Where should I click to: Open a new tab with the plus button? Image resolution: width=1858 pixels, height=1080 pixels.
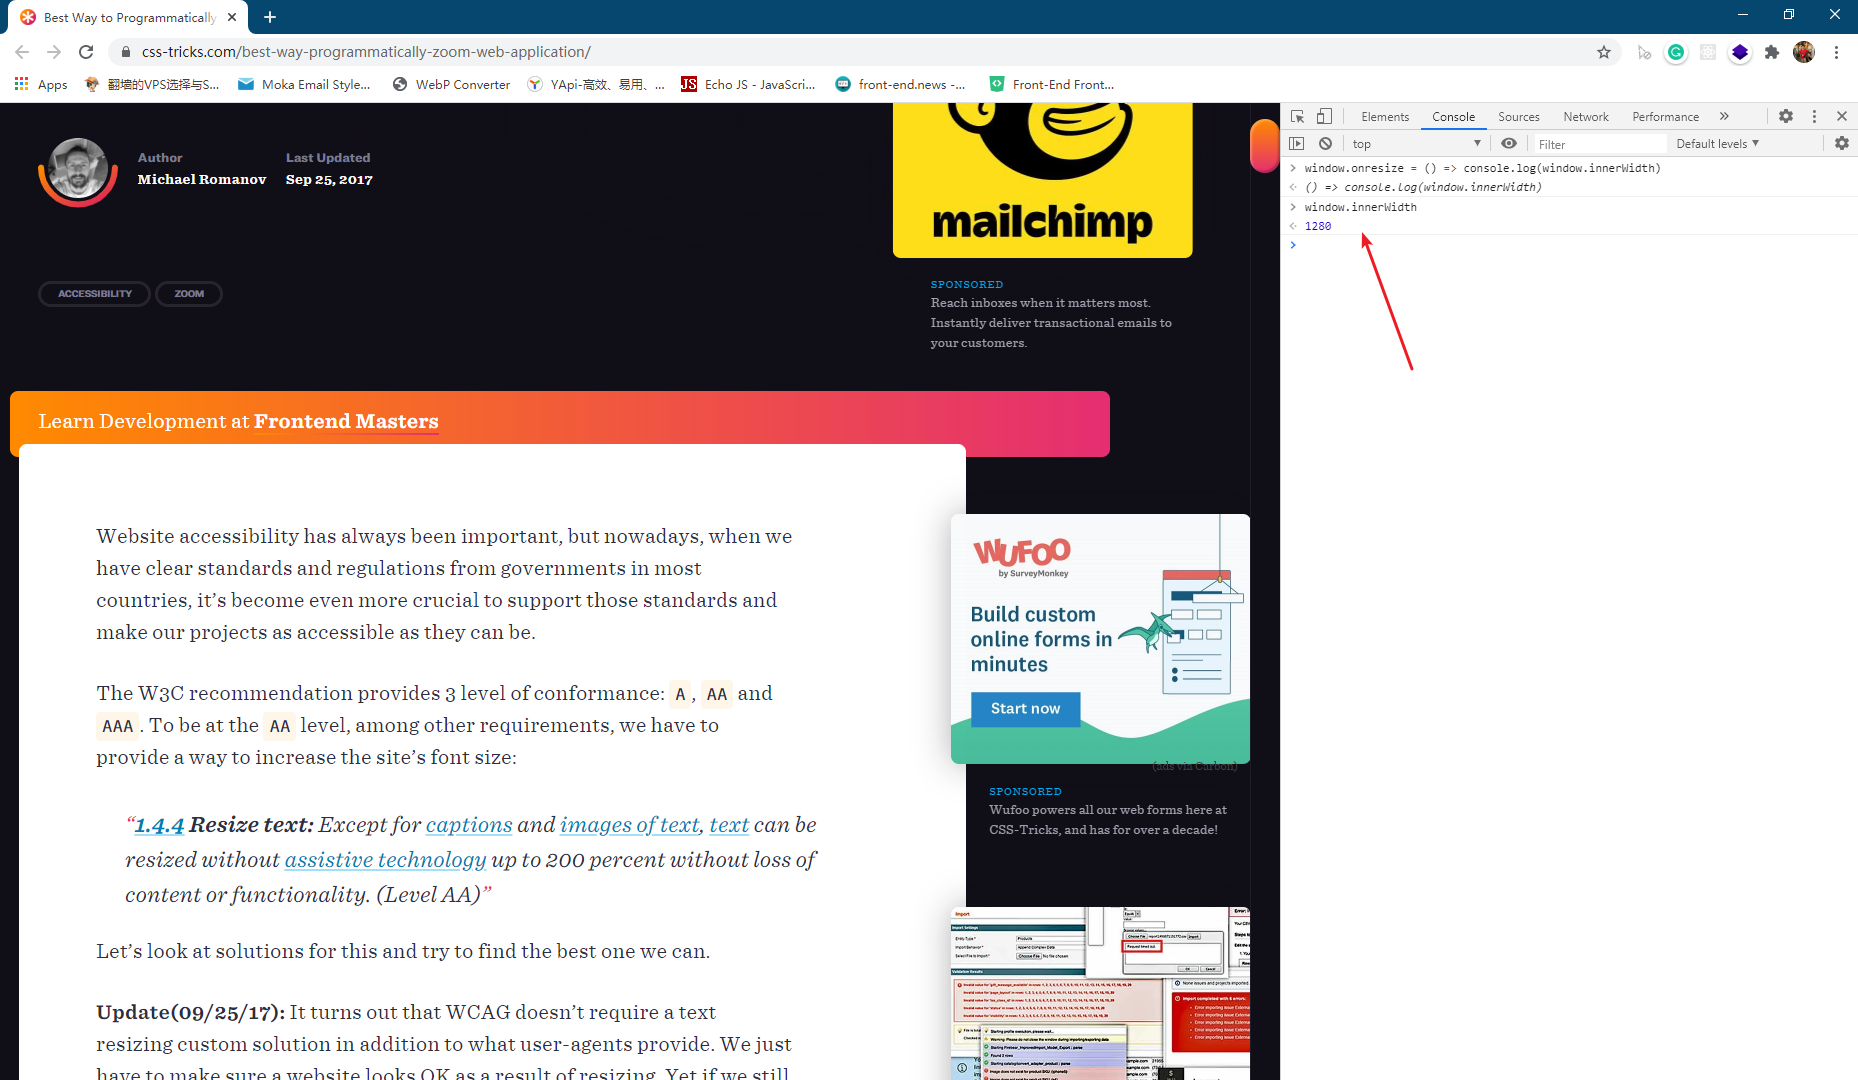(270, 17)
